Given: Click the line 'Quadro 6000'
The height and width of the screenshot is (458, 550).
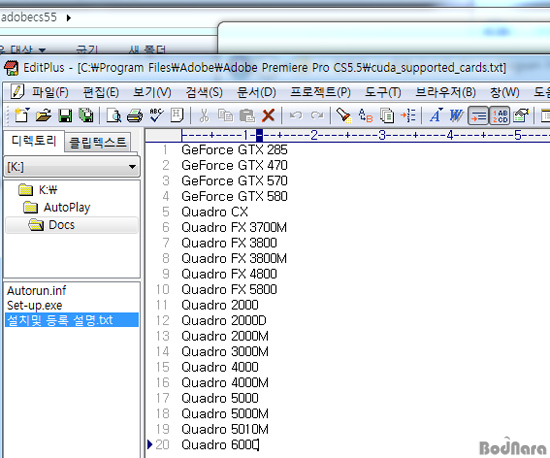Looking at the screenshot, I should pyautogui.click(x=220, y=444).
